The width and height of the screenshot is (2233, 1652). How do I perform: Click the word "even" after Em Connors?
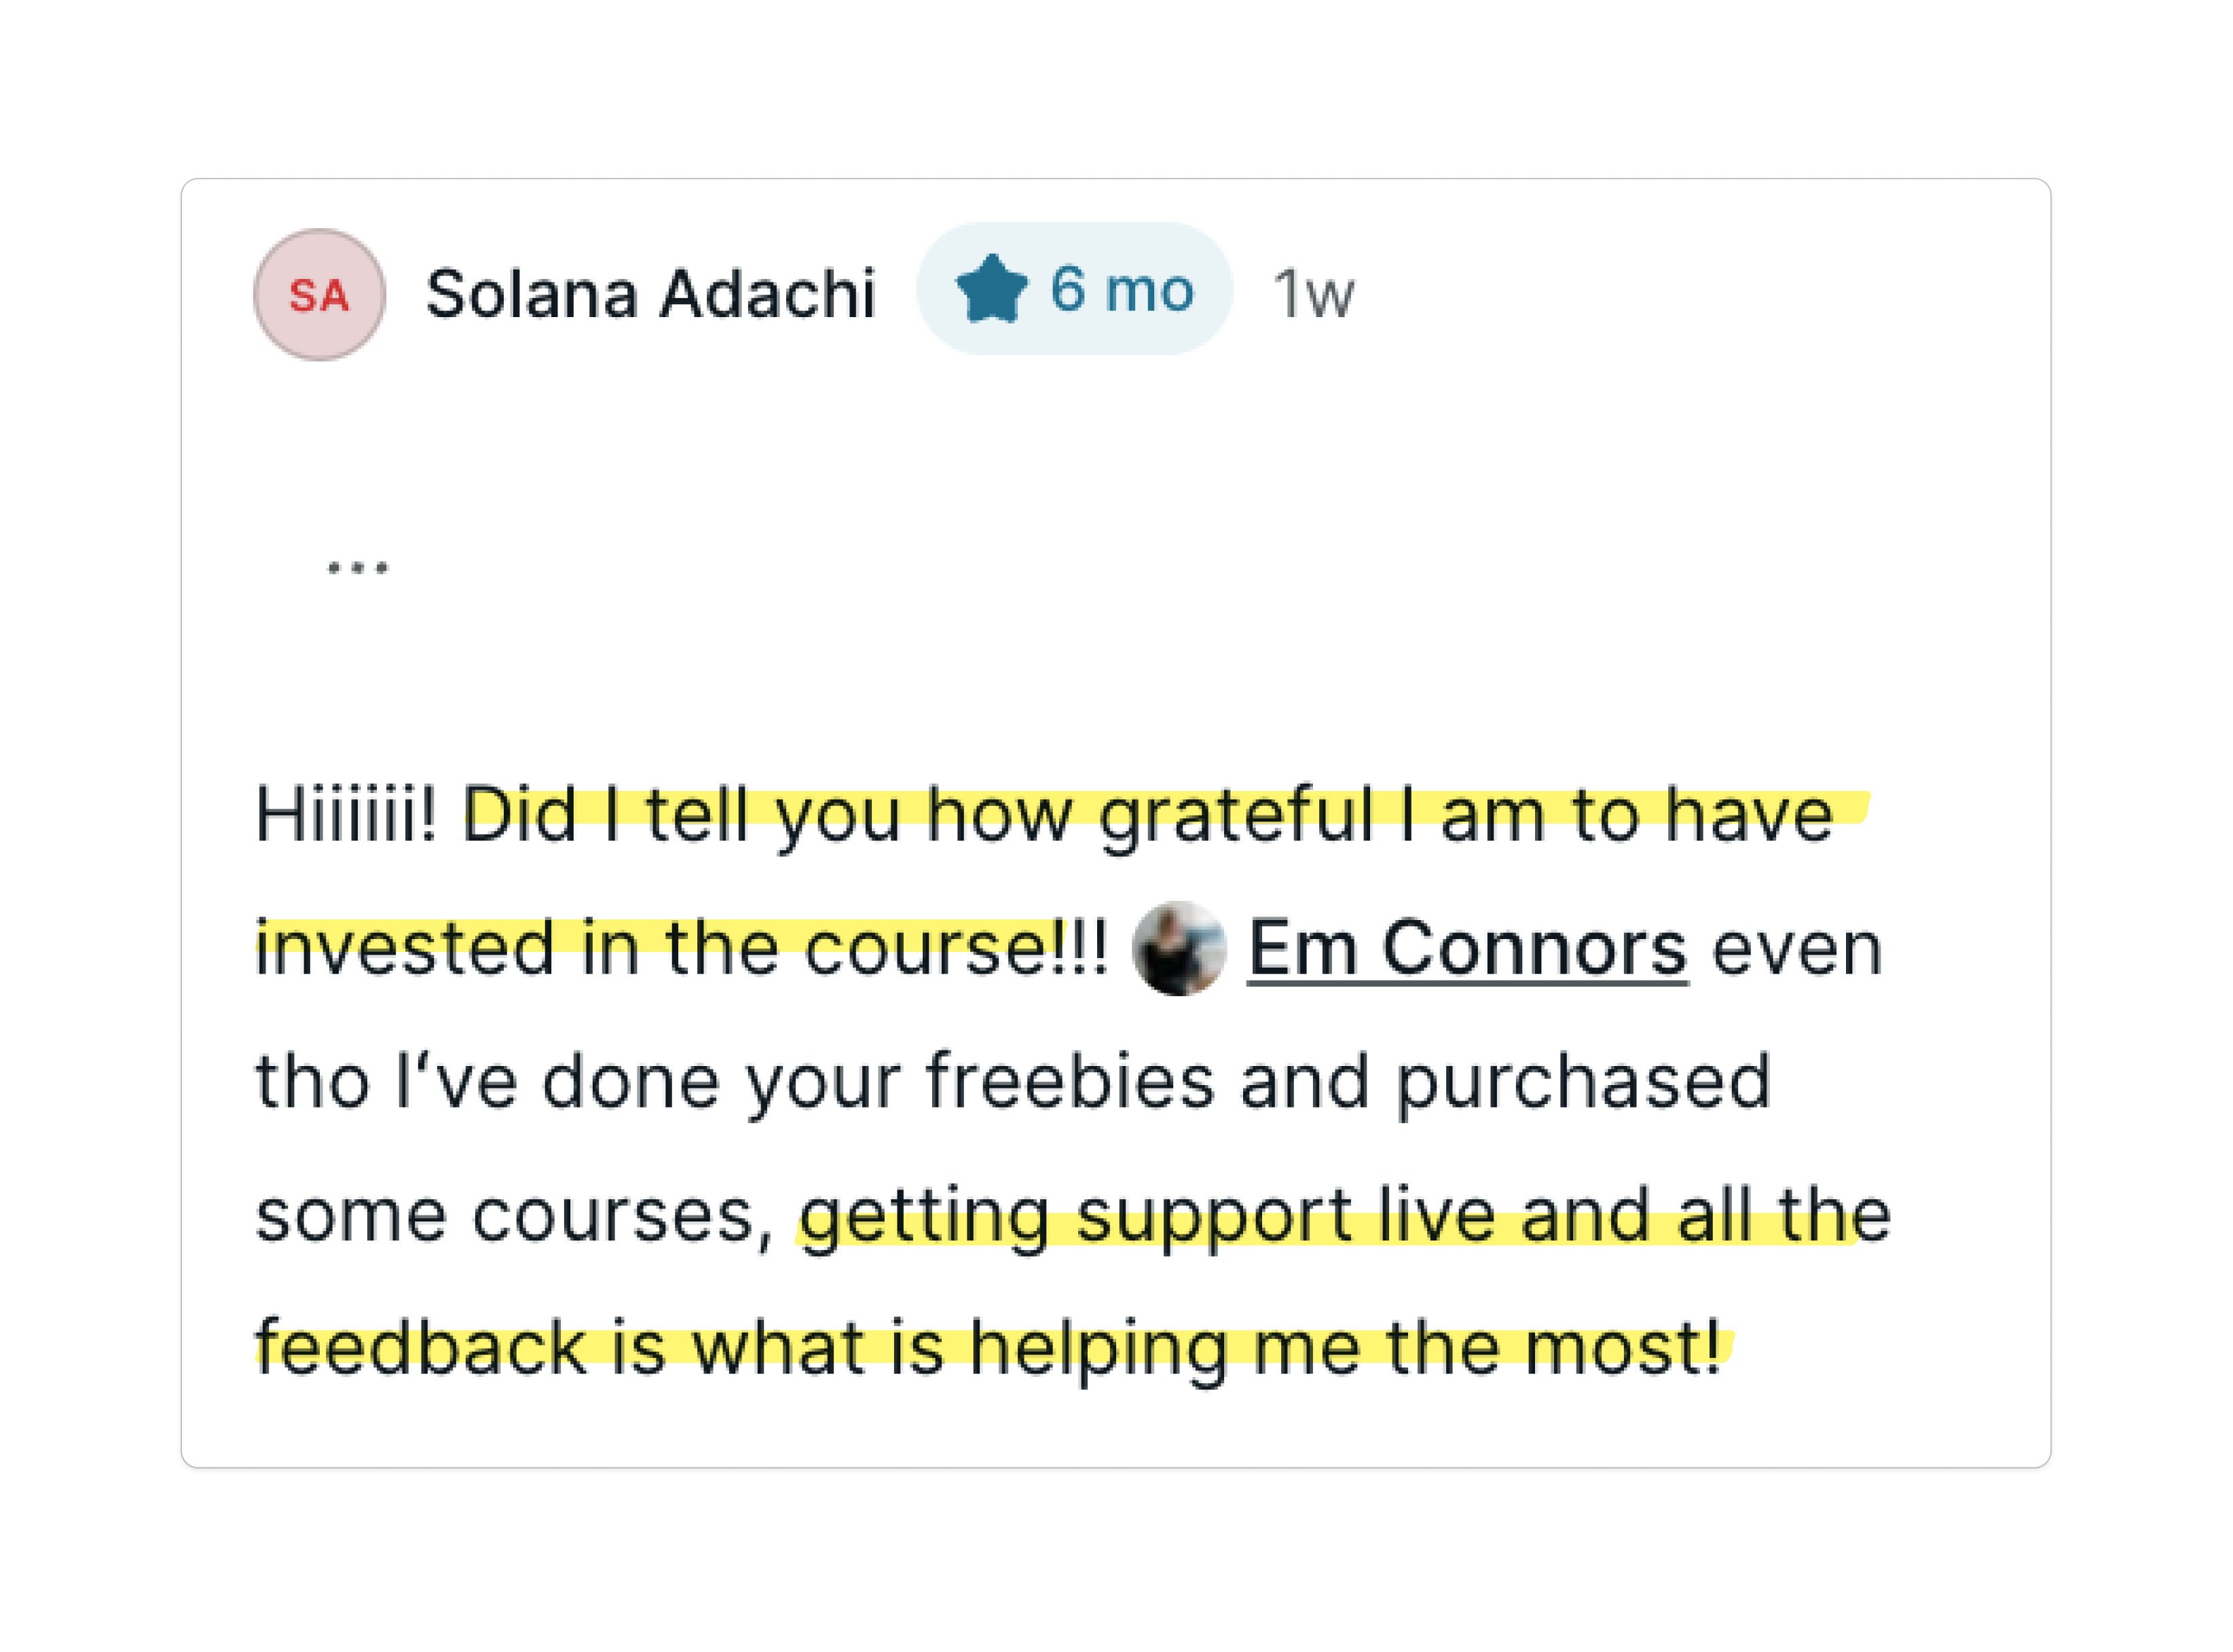click(x=1797, y=948)
